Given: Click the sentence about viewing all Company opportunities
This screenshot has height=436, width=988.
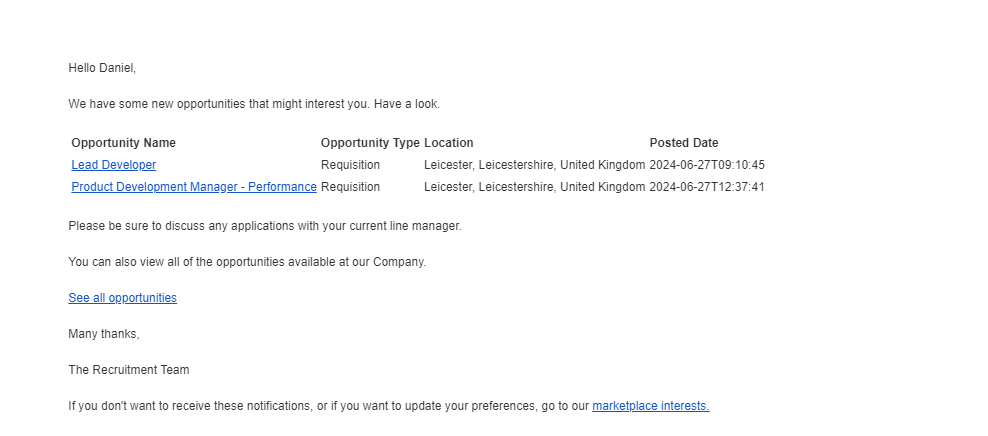Looking at the screenshot, I should tap(247, 261).
